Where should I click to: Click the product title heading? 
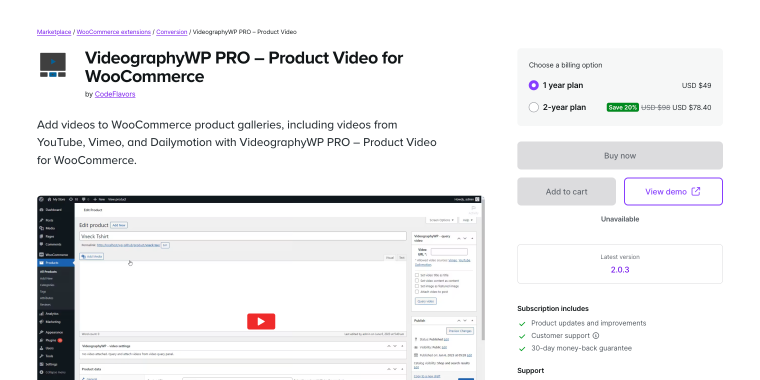pos(244,67)
